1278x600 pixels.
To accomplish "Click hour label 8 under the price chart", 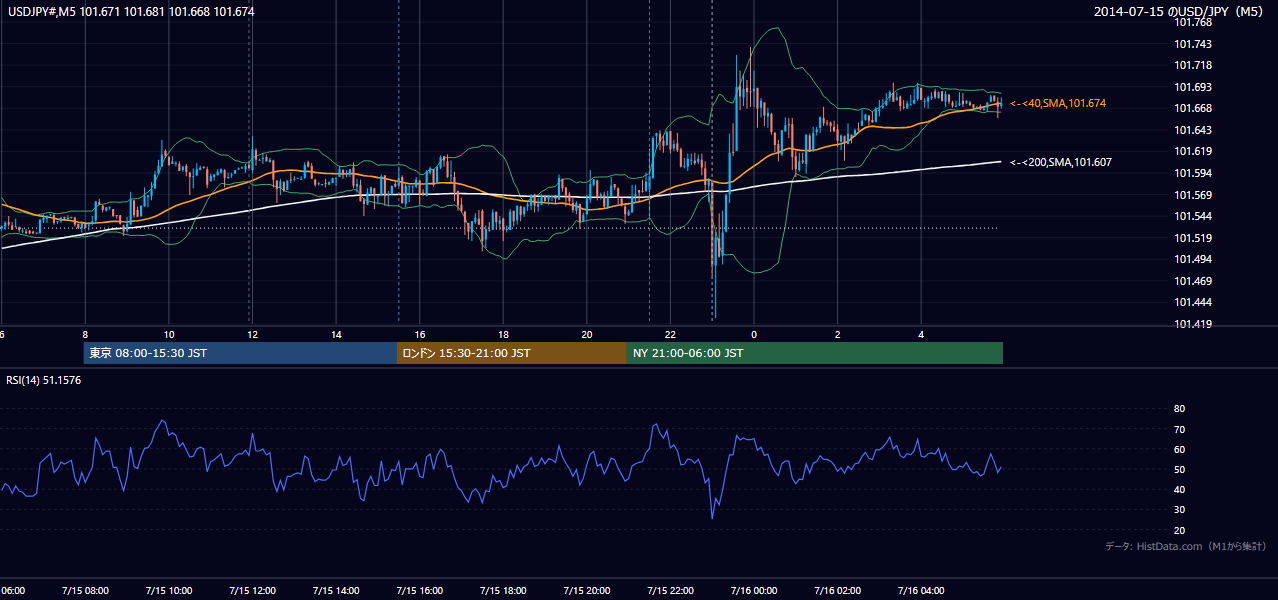I will pyautogui.click(x=85, y=335).
